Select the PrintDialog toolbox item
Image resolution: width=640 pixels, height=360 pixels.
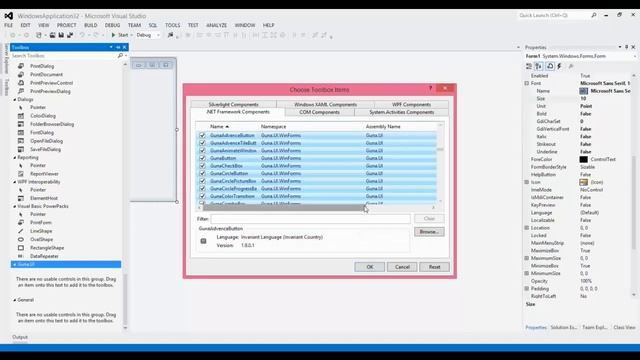click(x=42, y=66)
